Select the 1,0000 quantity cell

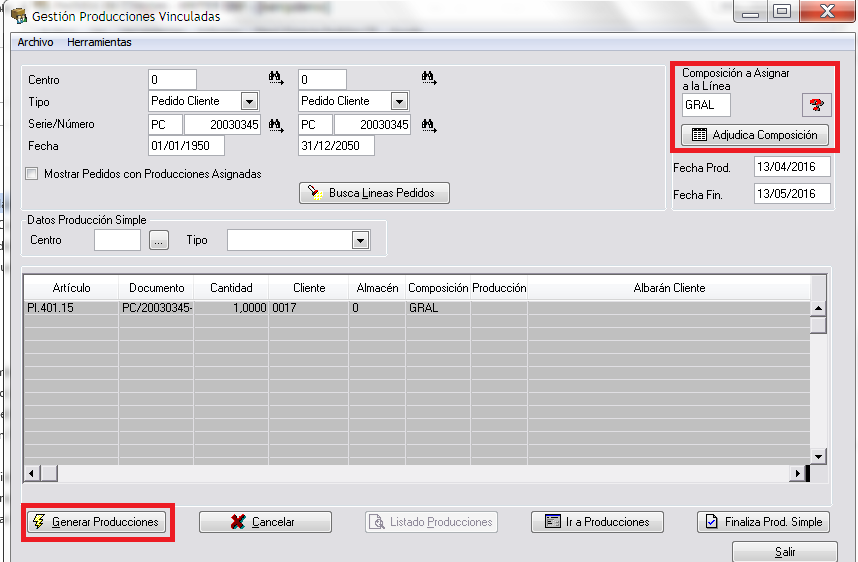(231, 308)
